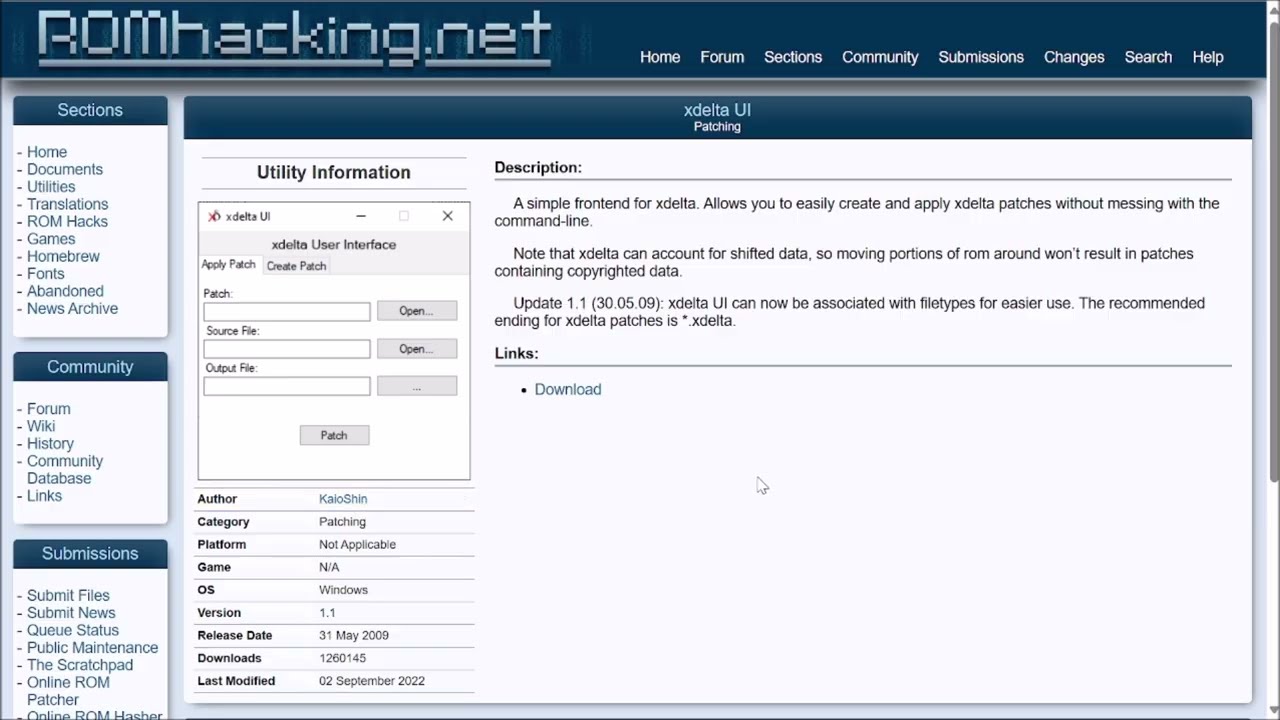
Task: Click the Sections sidebar panel header
Action: click(x=90, y=110)
